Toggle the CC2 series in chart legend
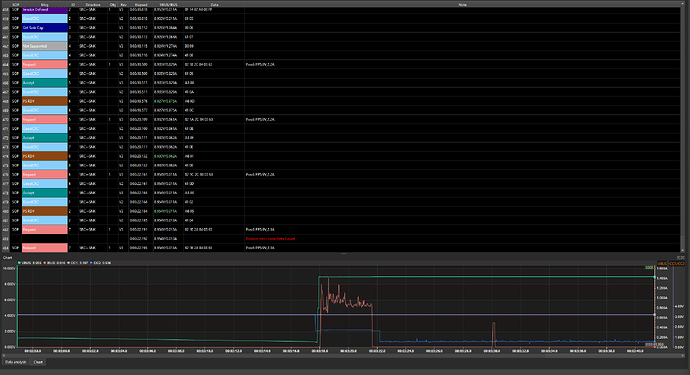This screenshot has height=375, width=690. [x=101, y=263]
